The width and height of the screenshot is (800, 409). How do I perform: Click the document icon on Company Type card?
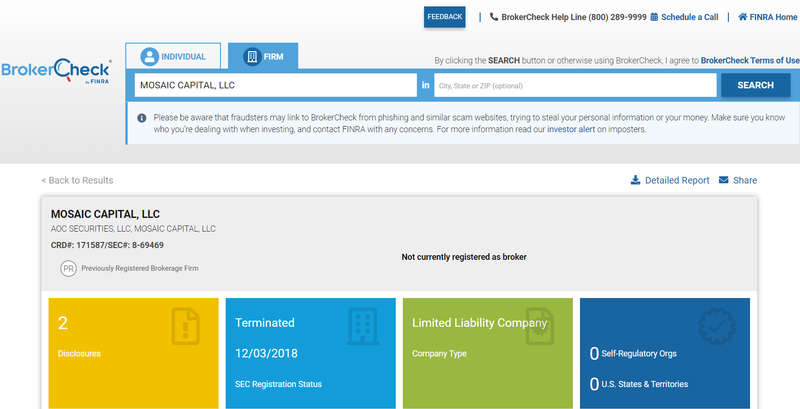click(x=540, y=326)
